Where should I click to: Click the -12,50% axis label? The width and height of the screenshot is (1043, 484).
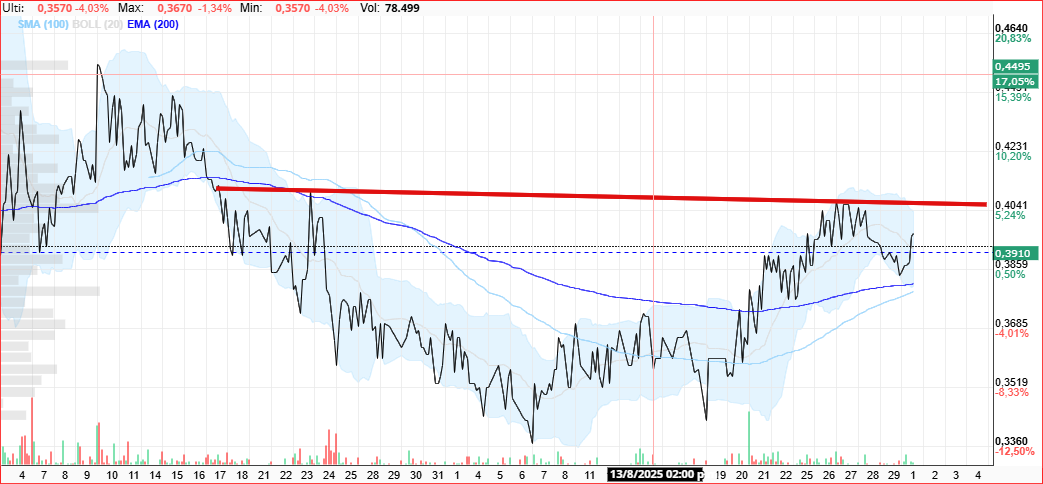tap(1014, 451)
